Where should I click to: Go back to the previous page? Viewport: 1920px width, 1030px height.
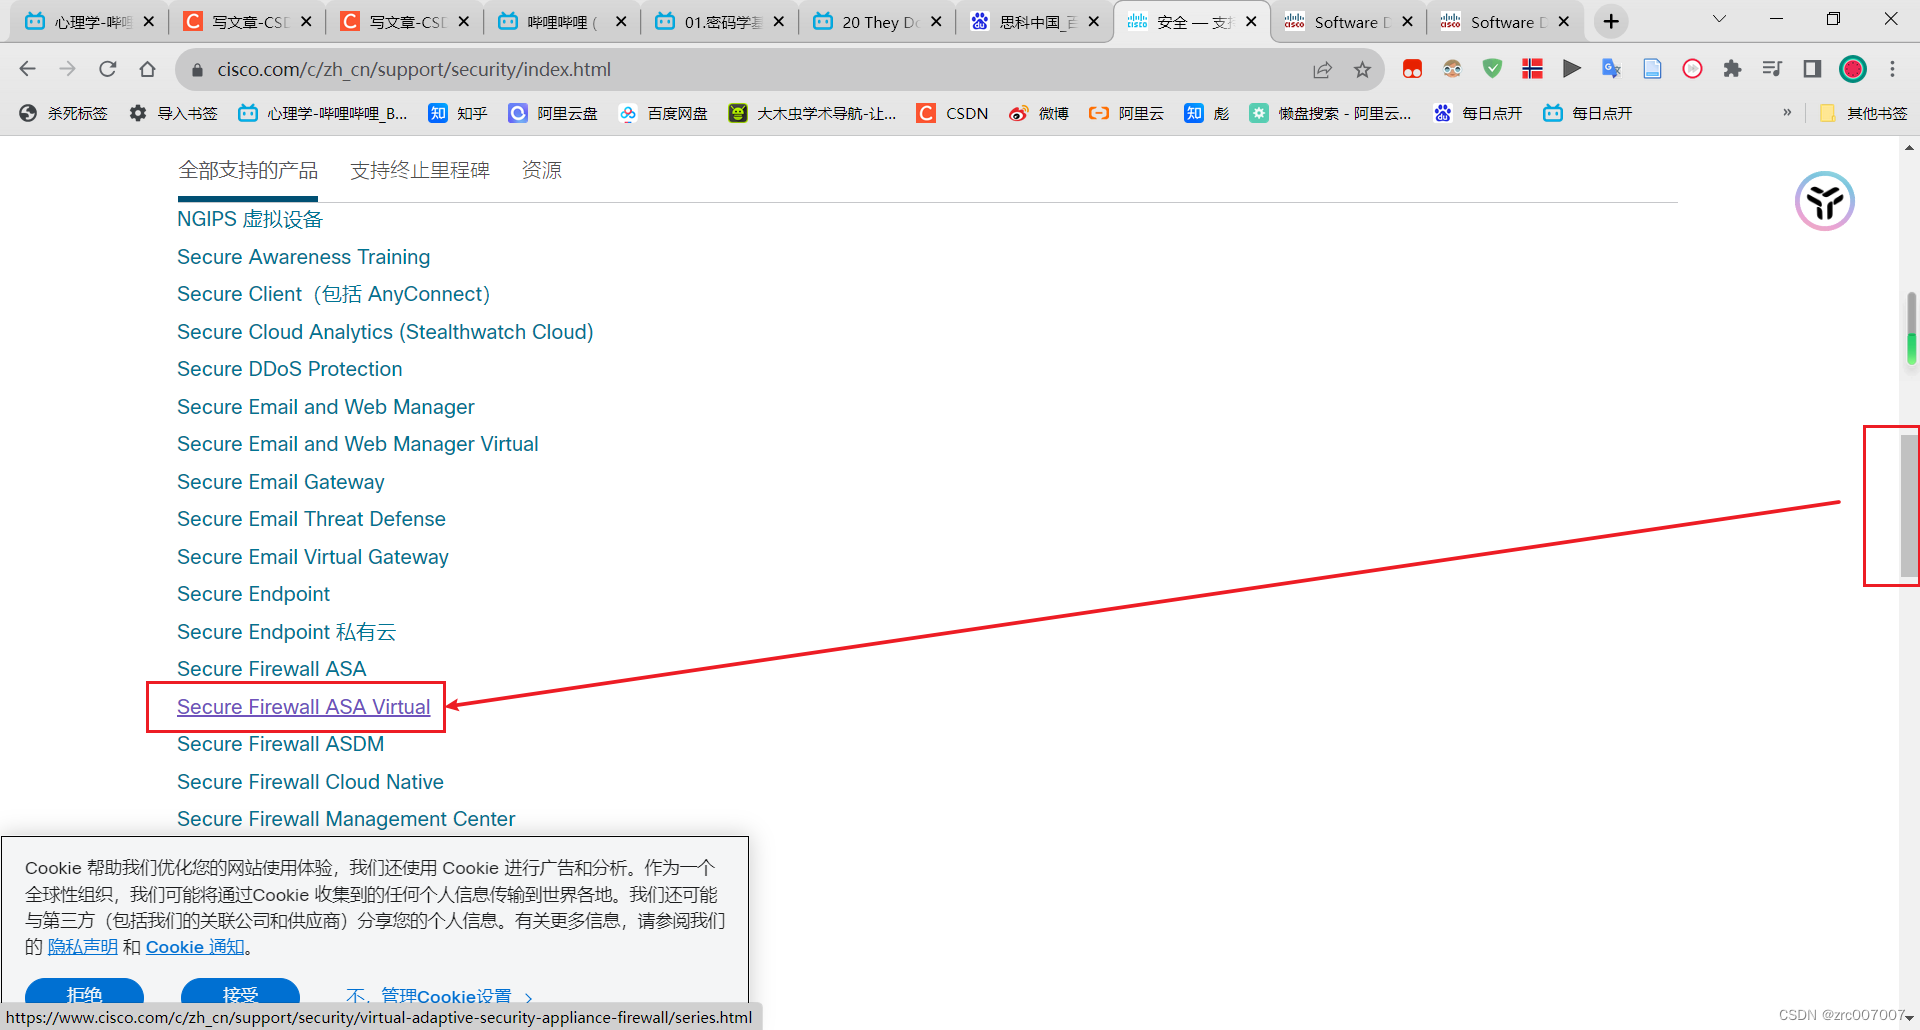tap(27, 69)
